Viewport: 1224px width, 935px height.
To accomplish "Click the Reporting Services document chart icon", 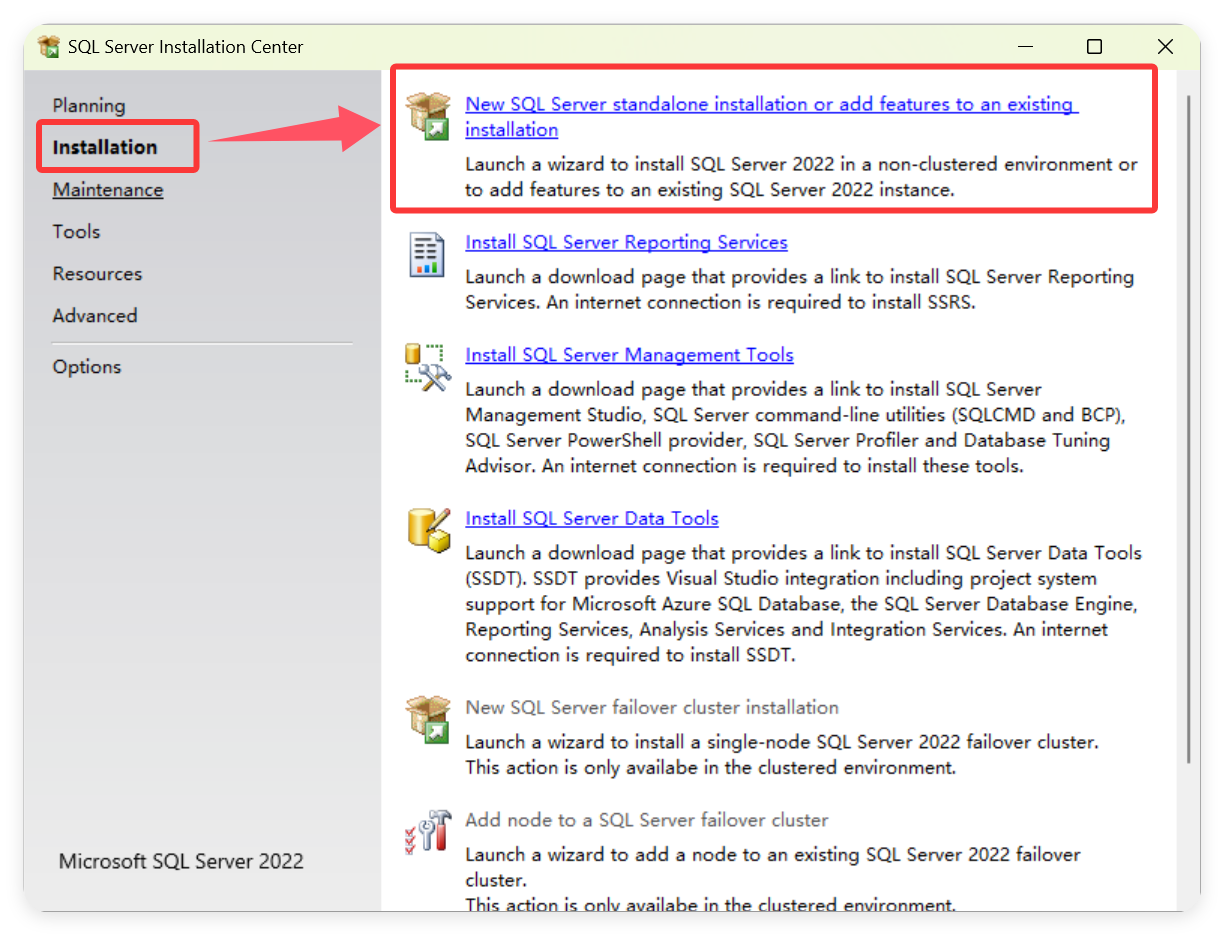I will (428, 254).
